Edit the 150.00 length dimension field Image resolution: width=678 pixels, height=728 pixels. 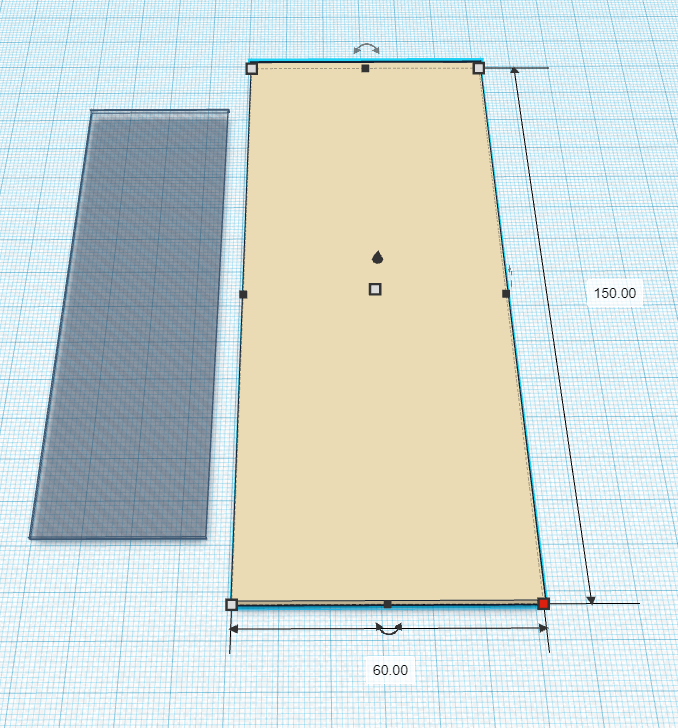pos(615,293)
